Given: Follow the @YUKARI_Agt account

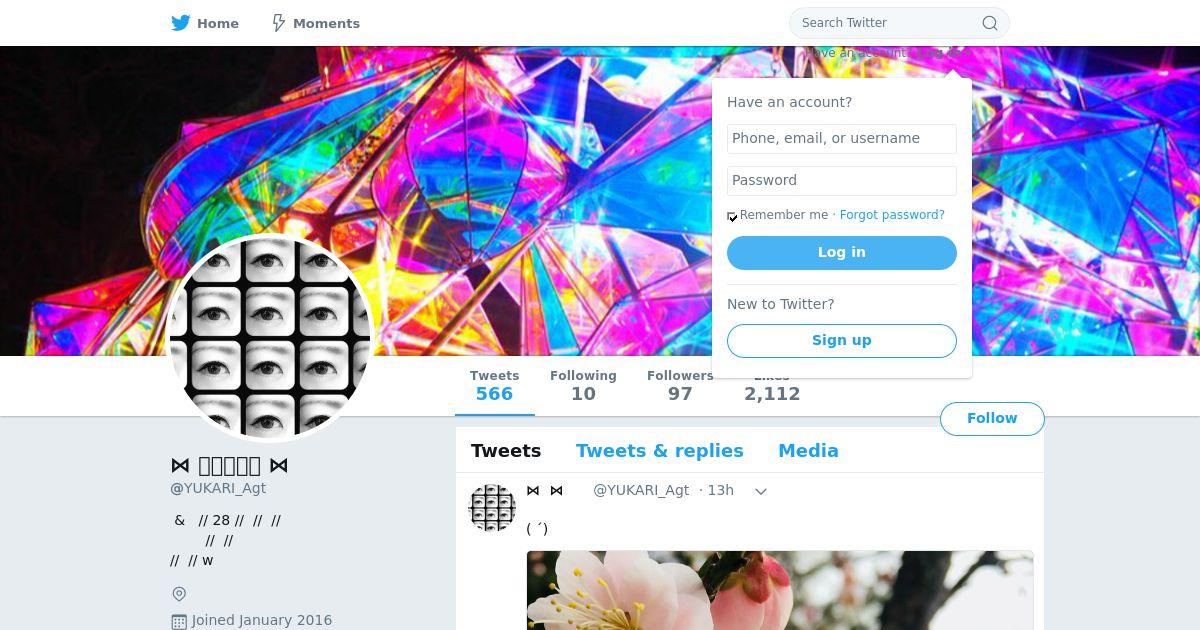Looking at the screenshot, I should click(x=992, y=419).
